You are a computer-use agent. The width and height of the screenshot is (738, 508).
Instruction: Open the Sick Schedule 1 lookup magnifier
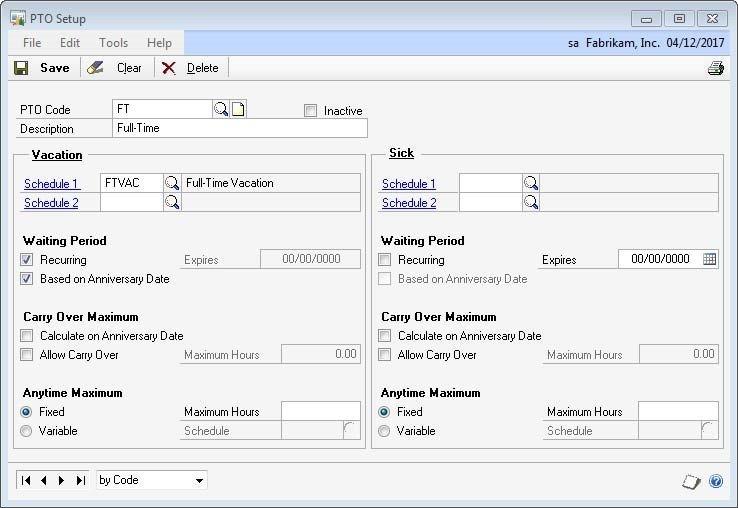530,183
